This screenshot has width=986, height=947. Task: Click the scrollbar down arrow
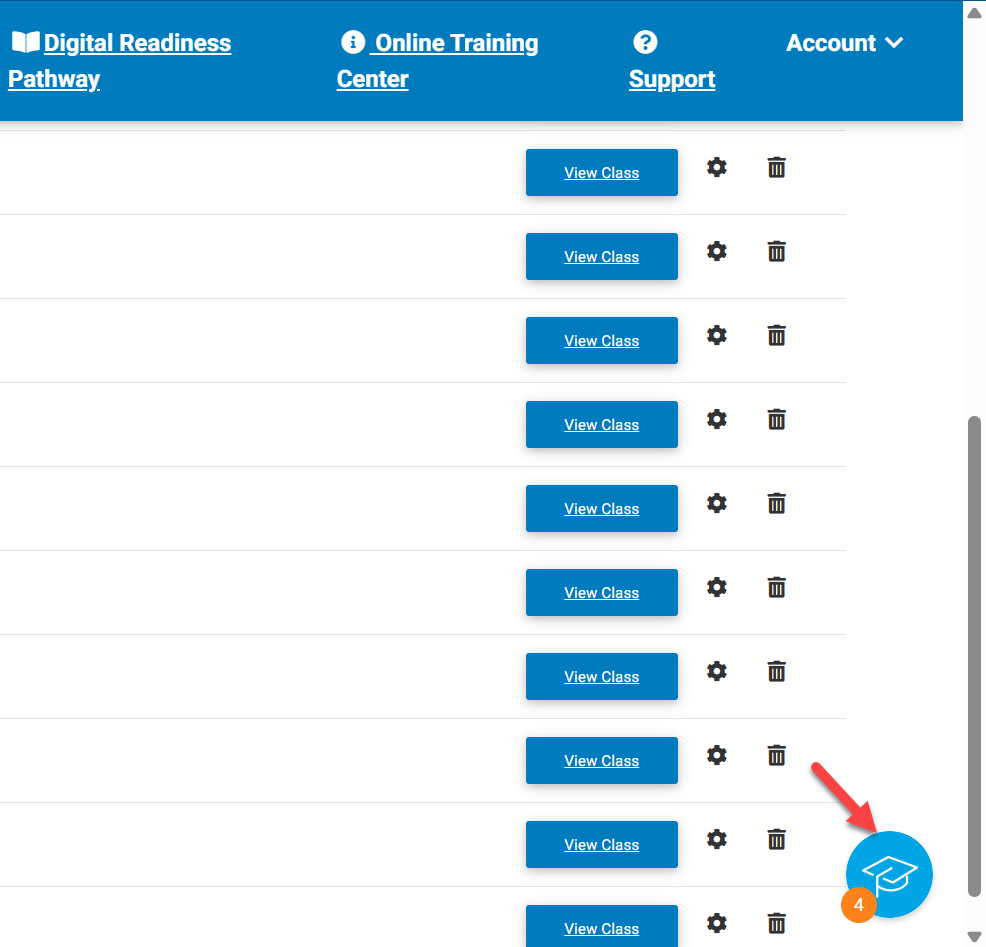click(974, 935)
